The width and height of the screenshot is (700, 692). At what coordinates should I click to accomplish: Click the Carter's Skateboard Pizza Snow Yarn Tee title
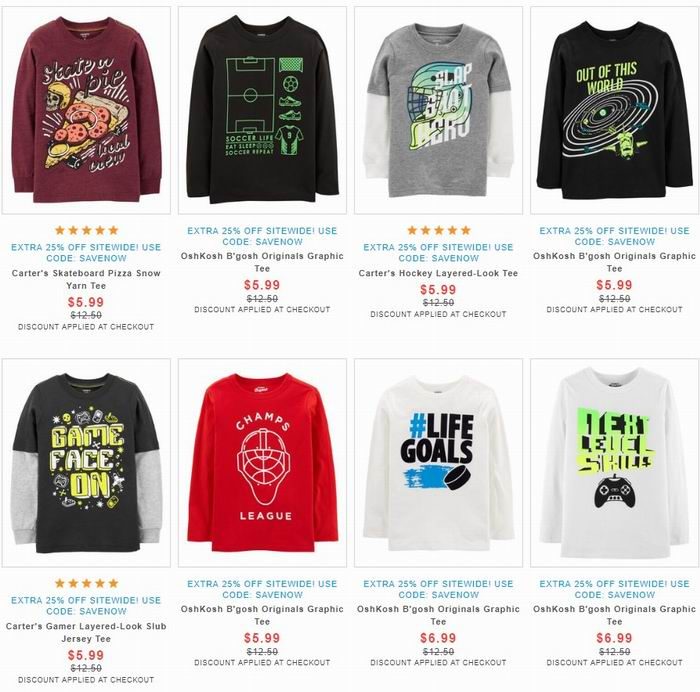(86, 279)
